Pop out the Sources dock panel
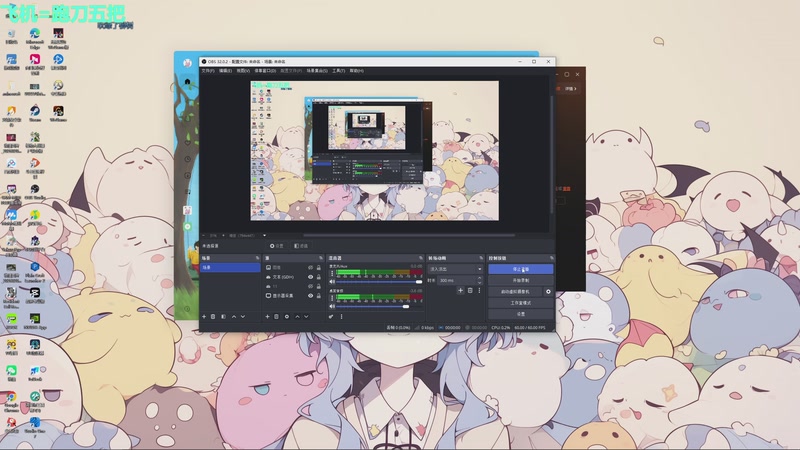 coord(321,258)
